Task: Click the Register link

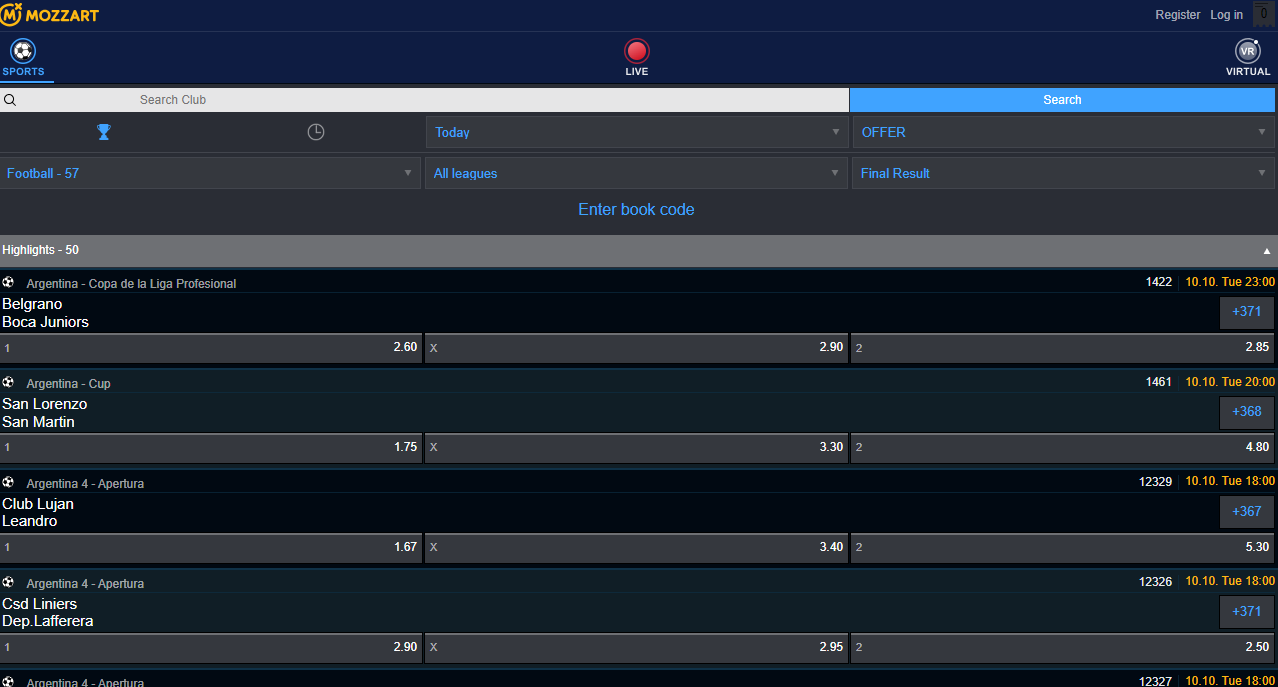Action: coord(1177,15)
